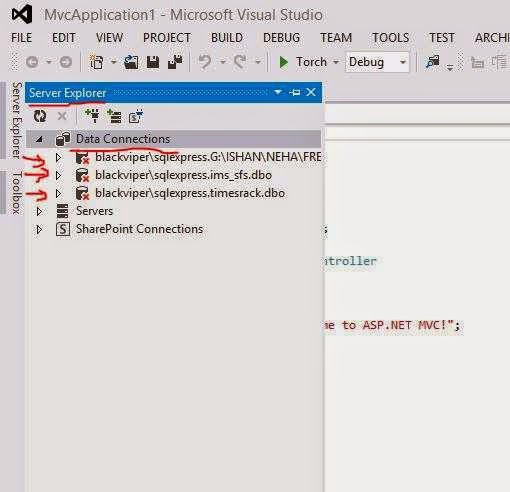Click the Open File toolbar icon
The height and width of the screenshot is (492, 510).
point(131,62)
